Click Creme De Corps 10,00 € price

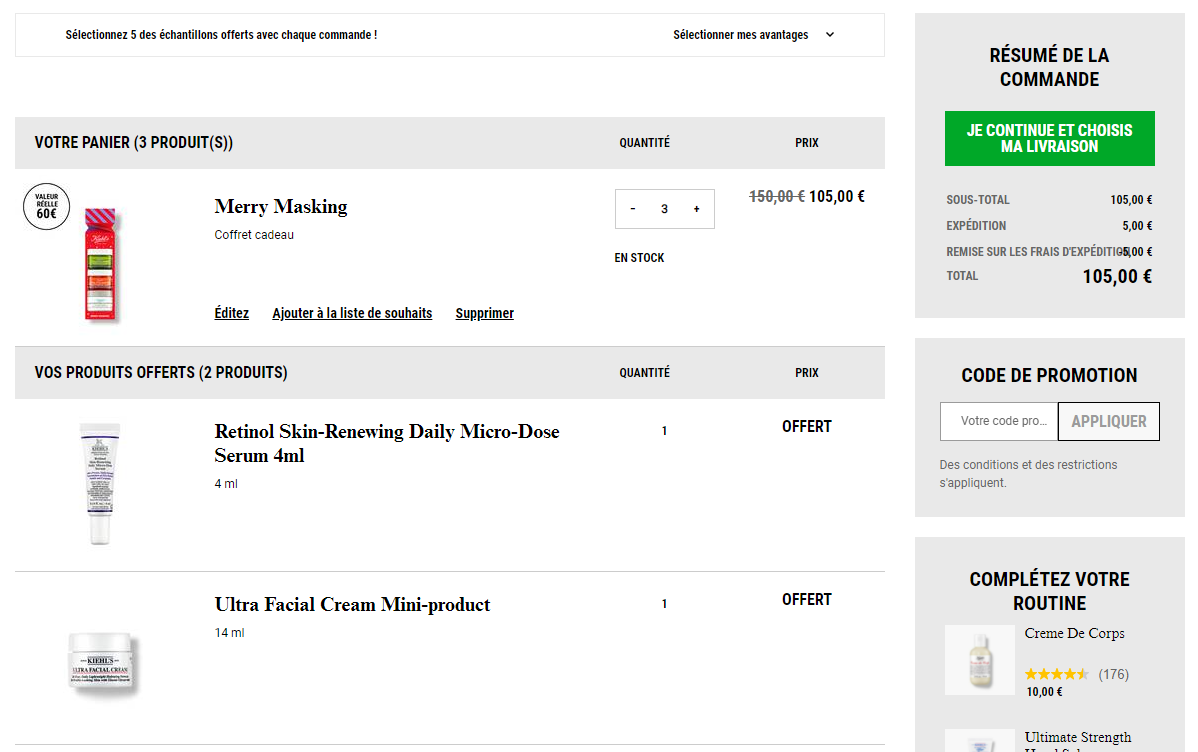pyautogui.click(x=1044, y=692)
